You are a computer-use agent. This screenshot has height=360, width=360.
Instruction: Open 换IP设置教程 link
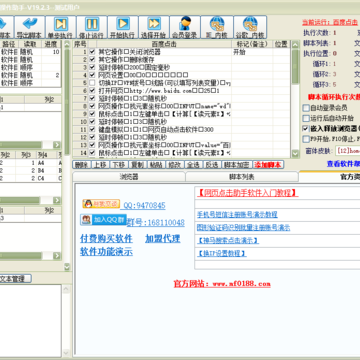coord(222,253)
